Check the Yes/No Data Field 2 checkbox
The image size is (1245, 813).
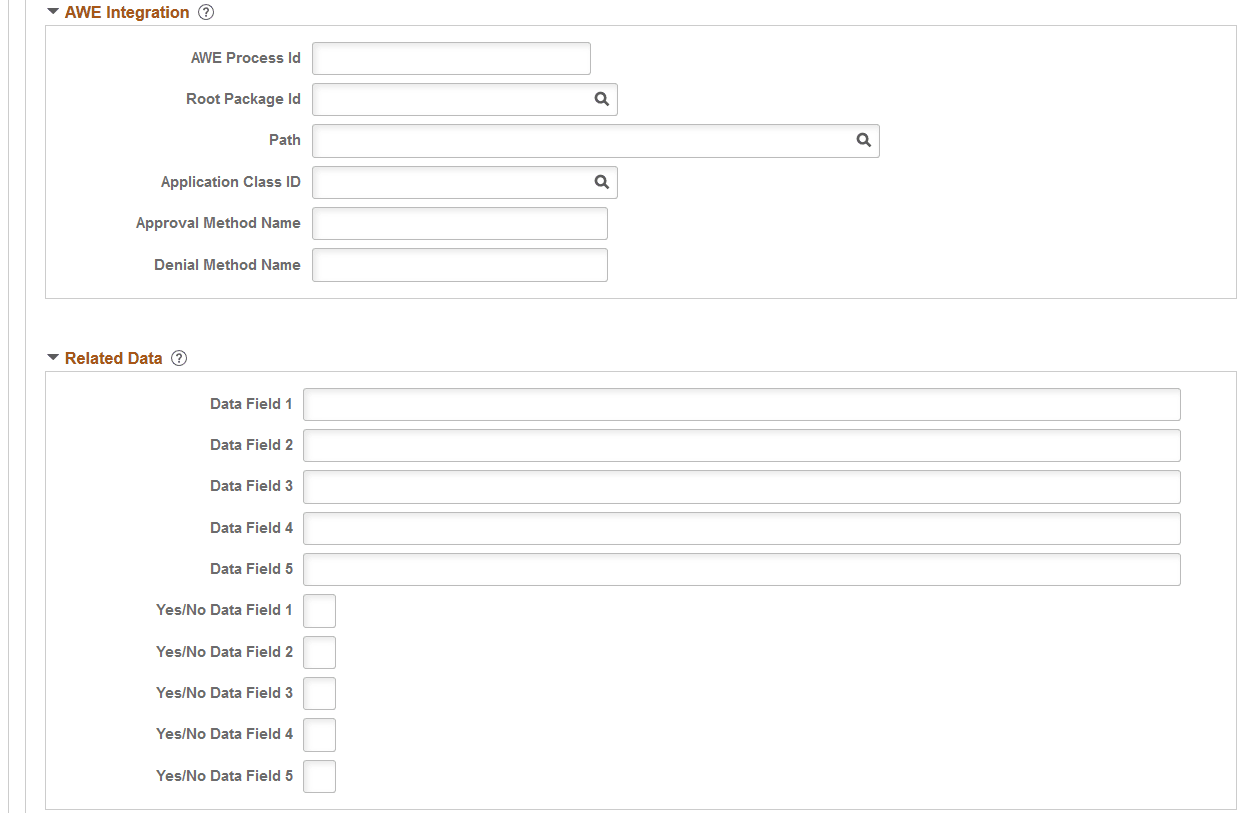[x=319, y=652]
